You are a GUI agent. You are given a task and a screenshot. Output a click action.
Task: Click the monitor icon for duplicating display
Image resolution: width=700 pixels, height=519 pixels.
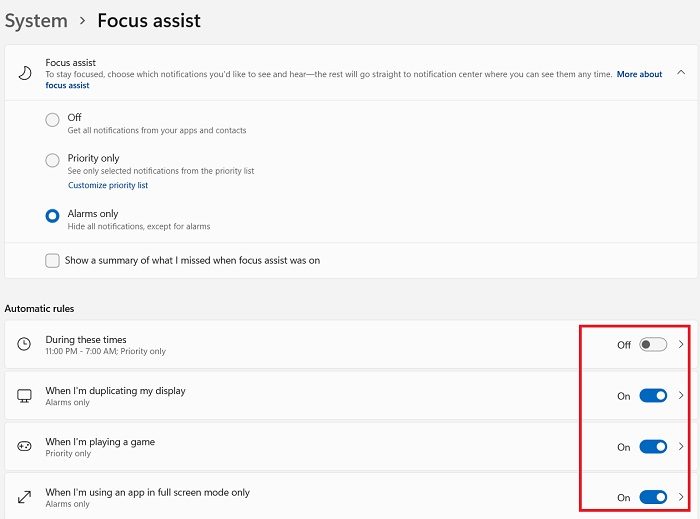click(24, 395)
